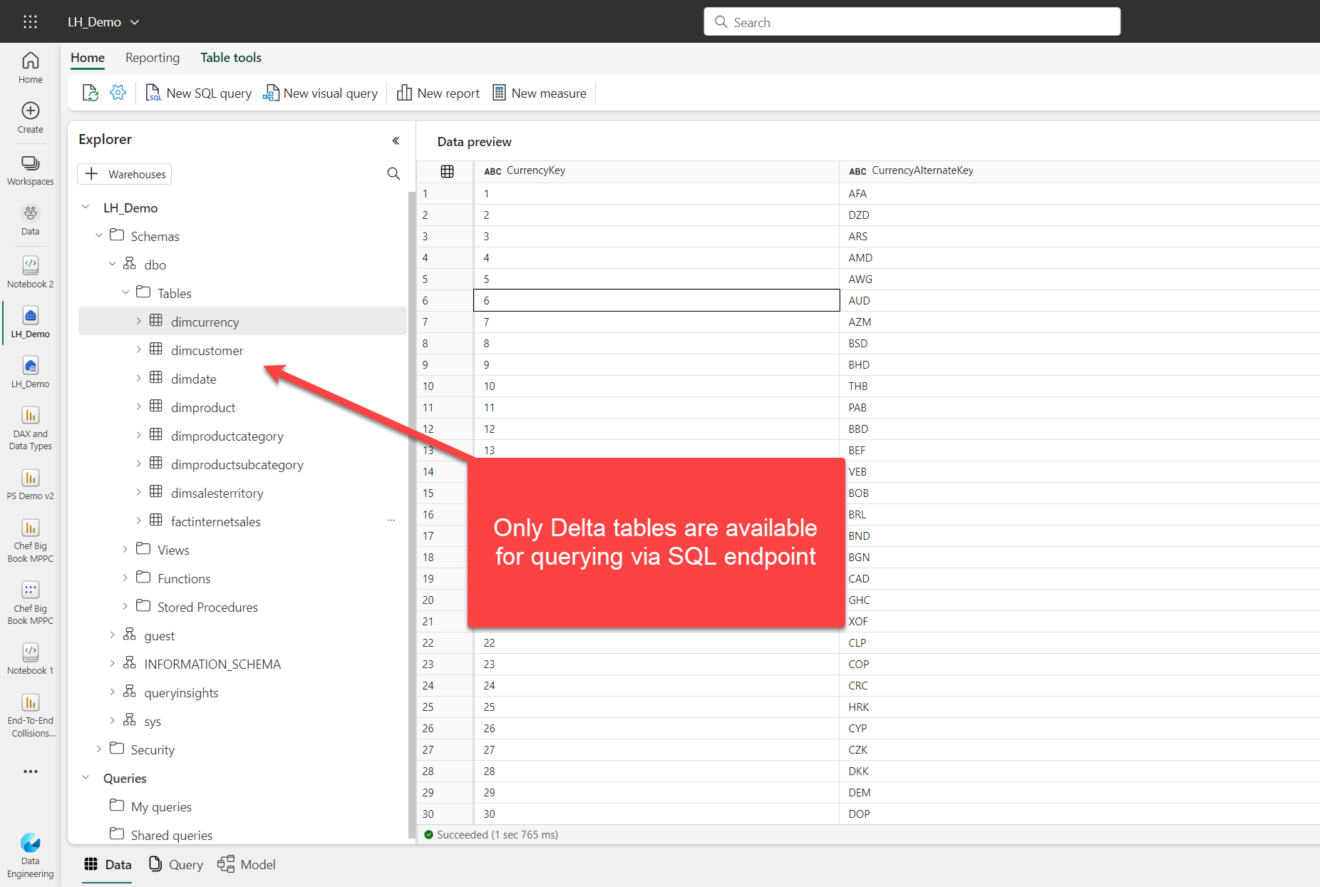This screenshot has height=887, width=1320.
Task: Click the refresh icon in toolbar
Action: click(90, 93)
